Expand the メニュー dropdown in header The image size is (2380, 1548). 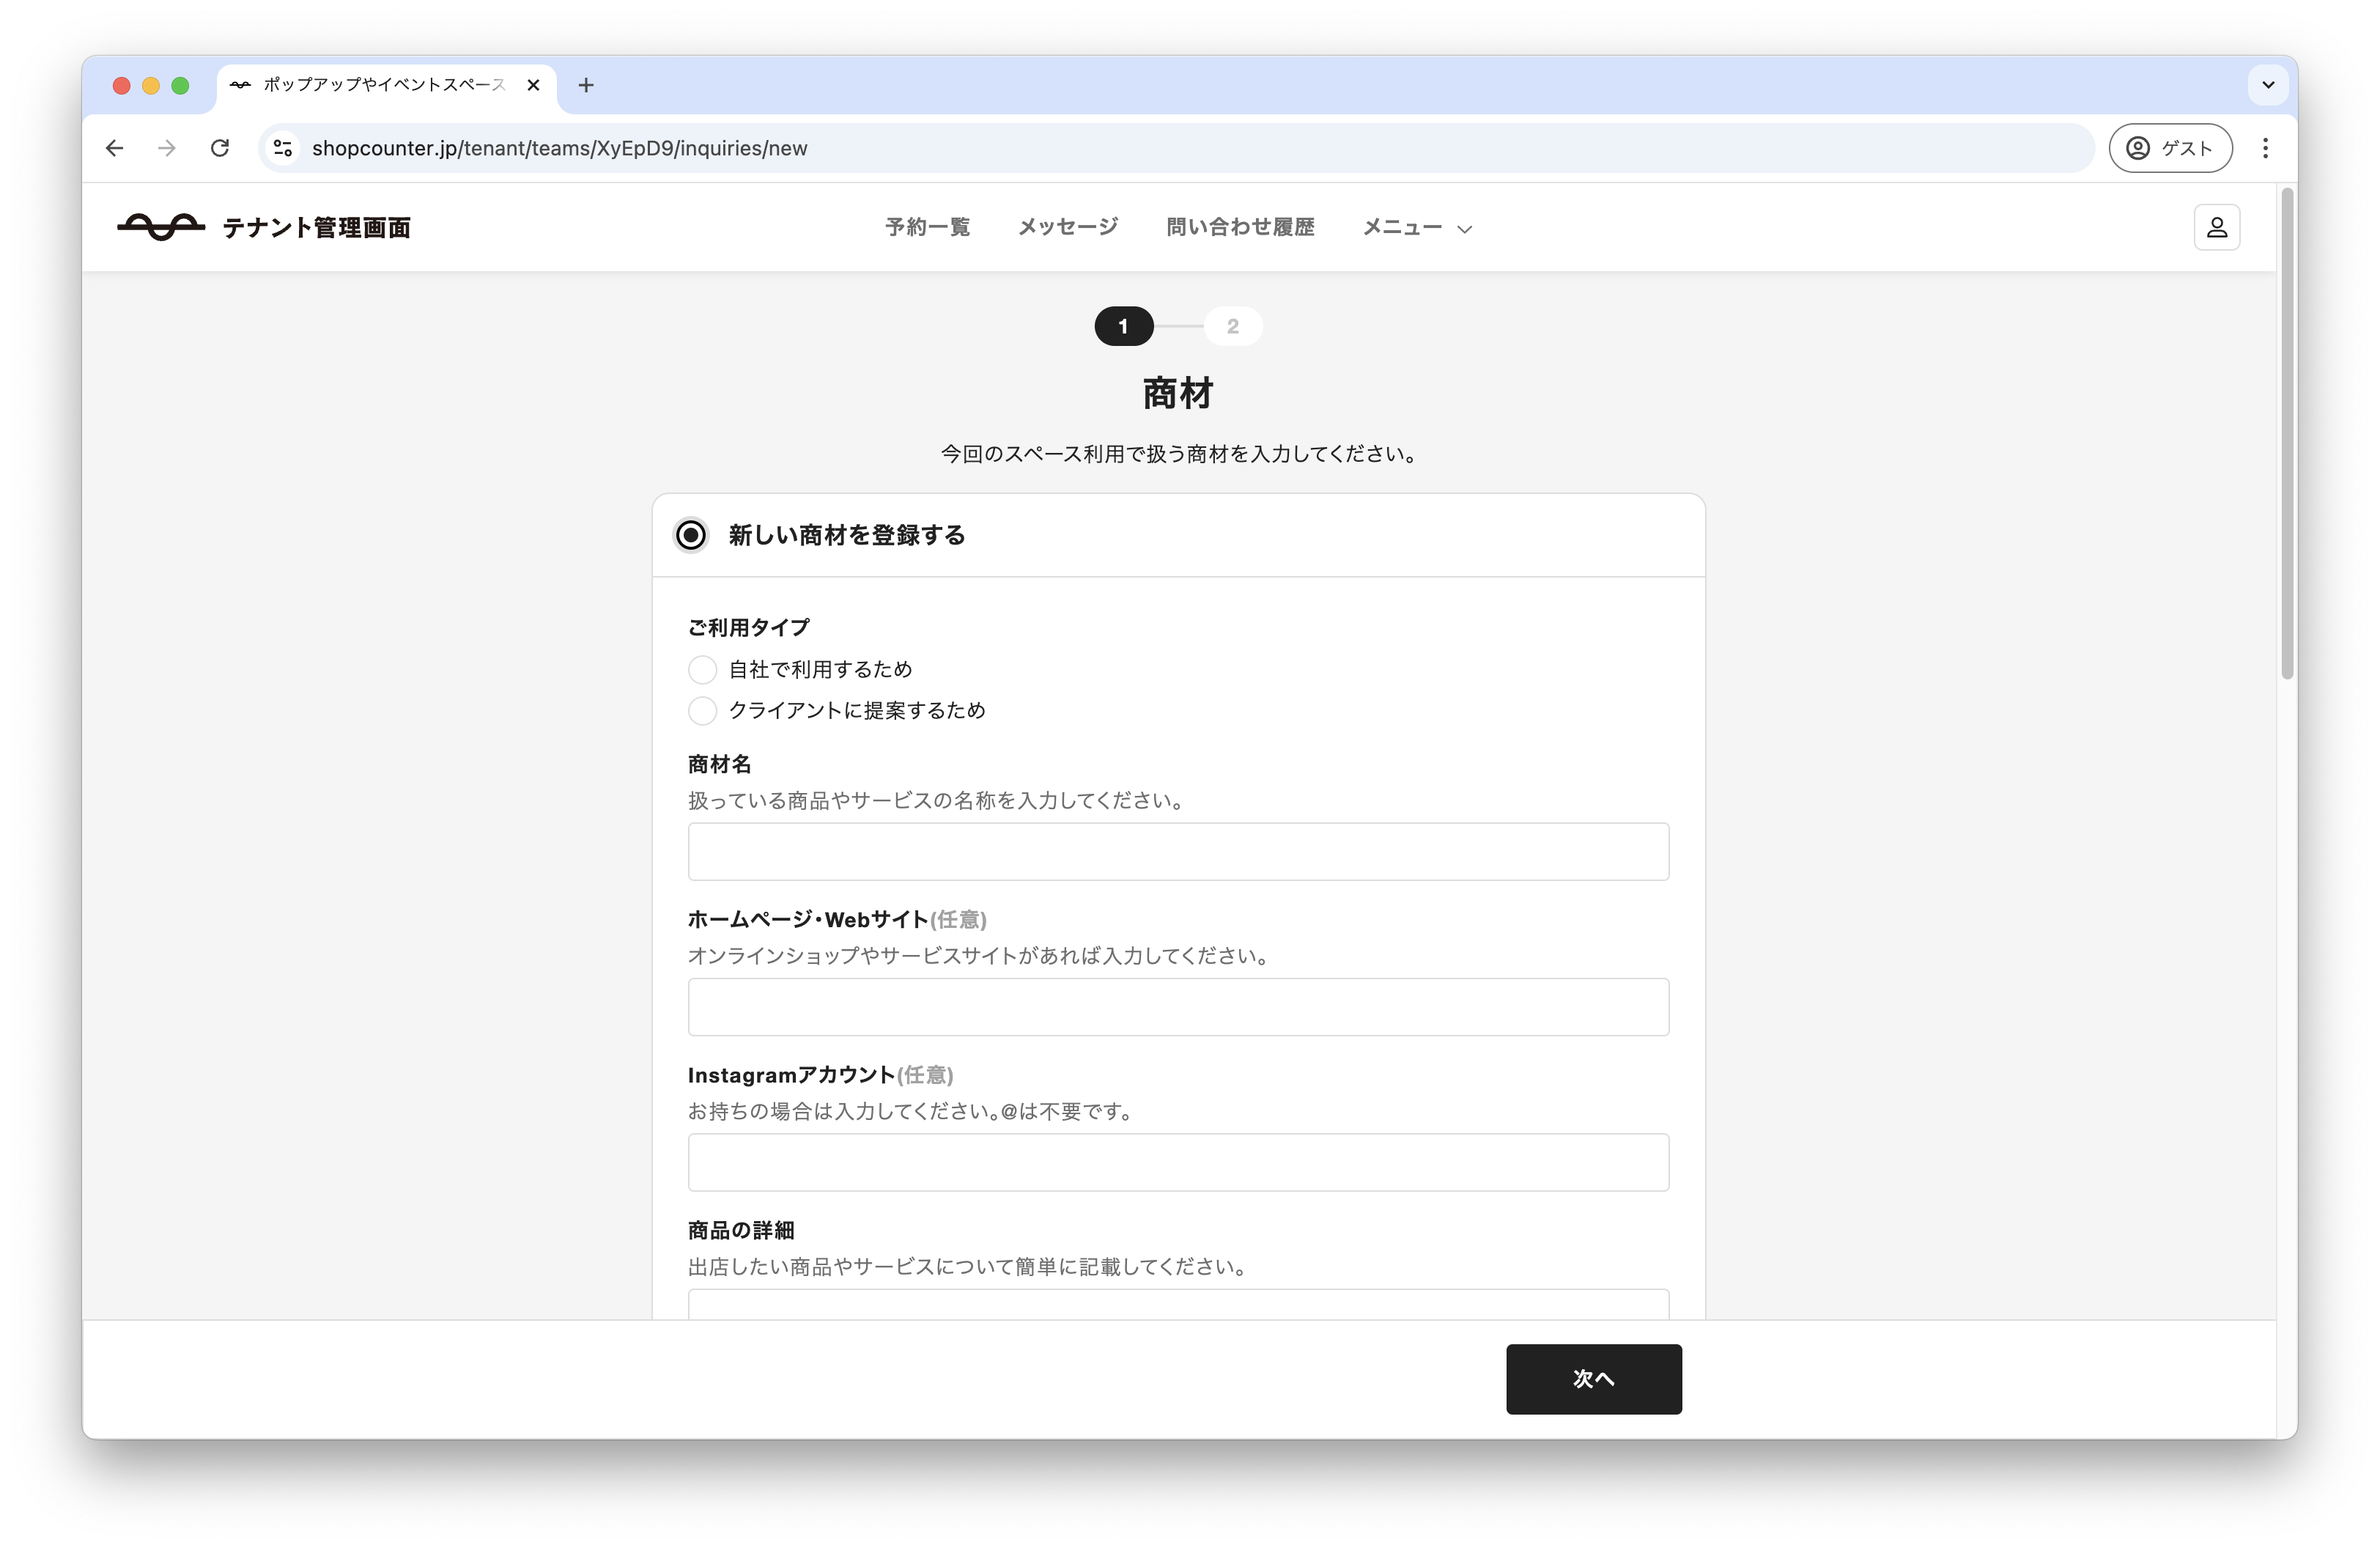tap(1416, 228)
